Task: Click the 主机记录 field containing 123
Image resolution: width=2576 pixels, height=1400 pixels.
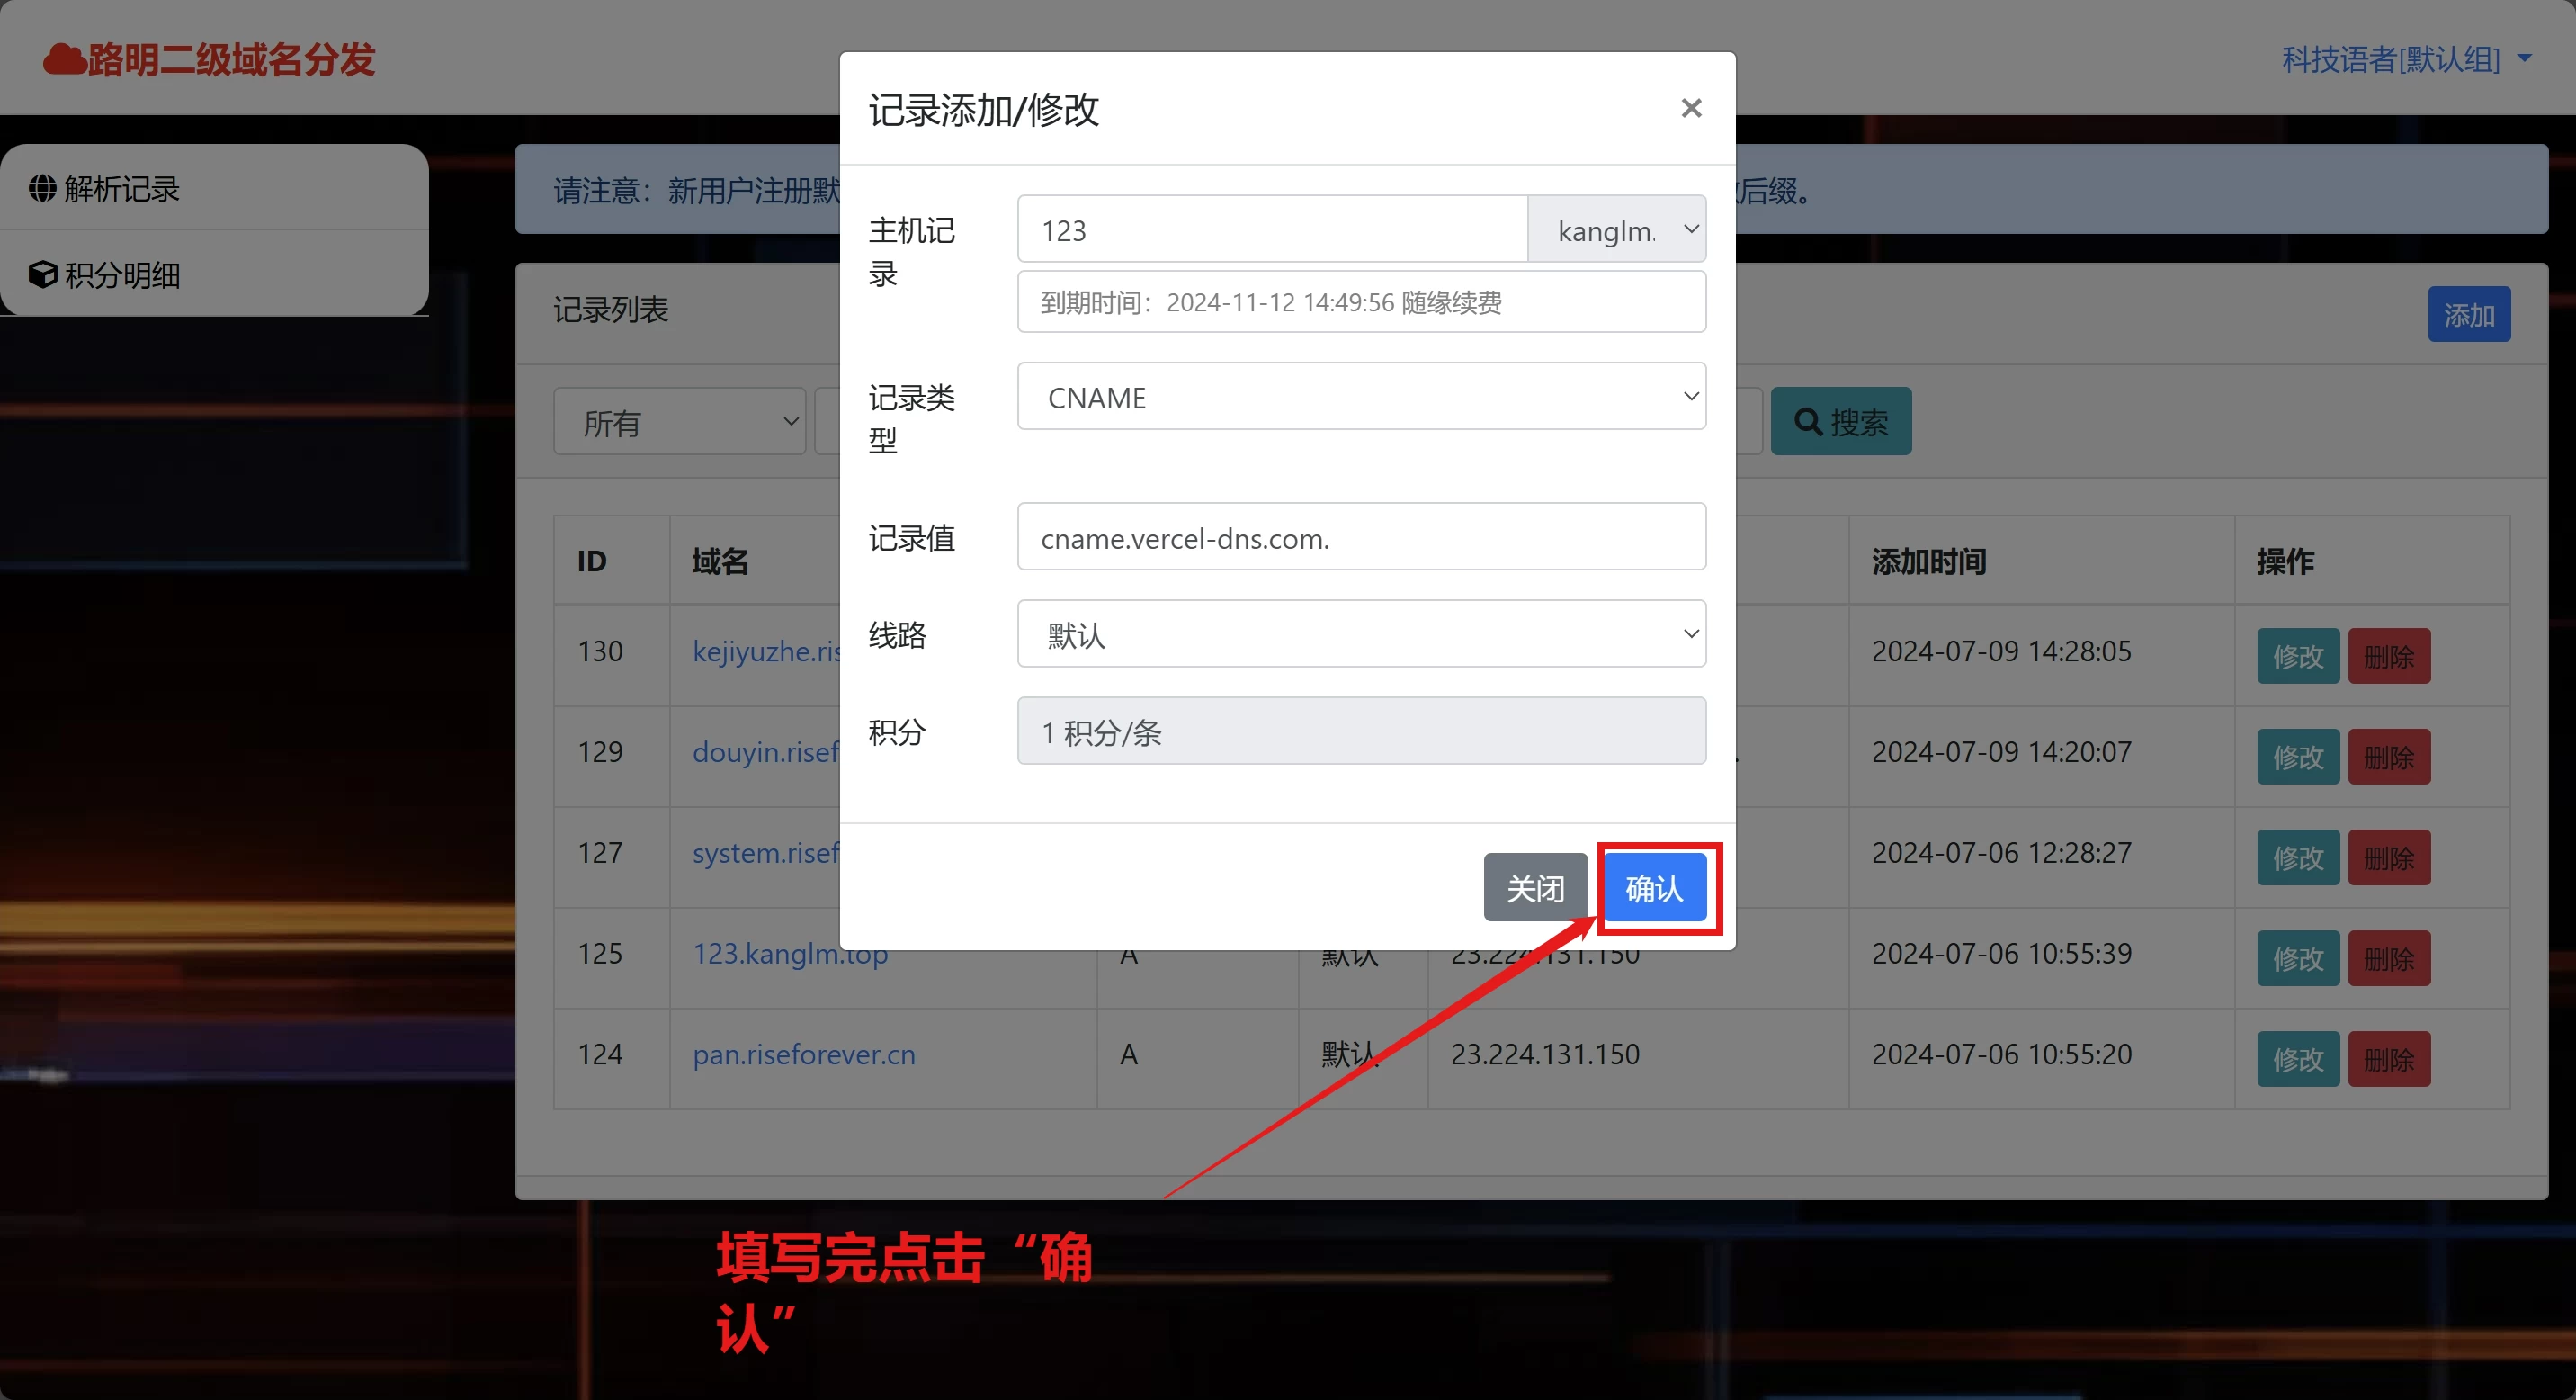Action: point(1271,230)
